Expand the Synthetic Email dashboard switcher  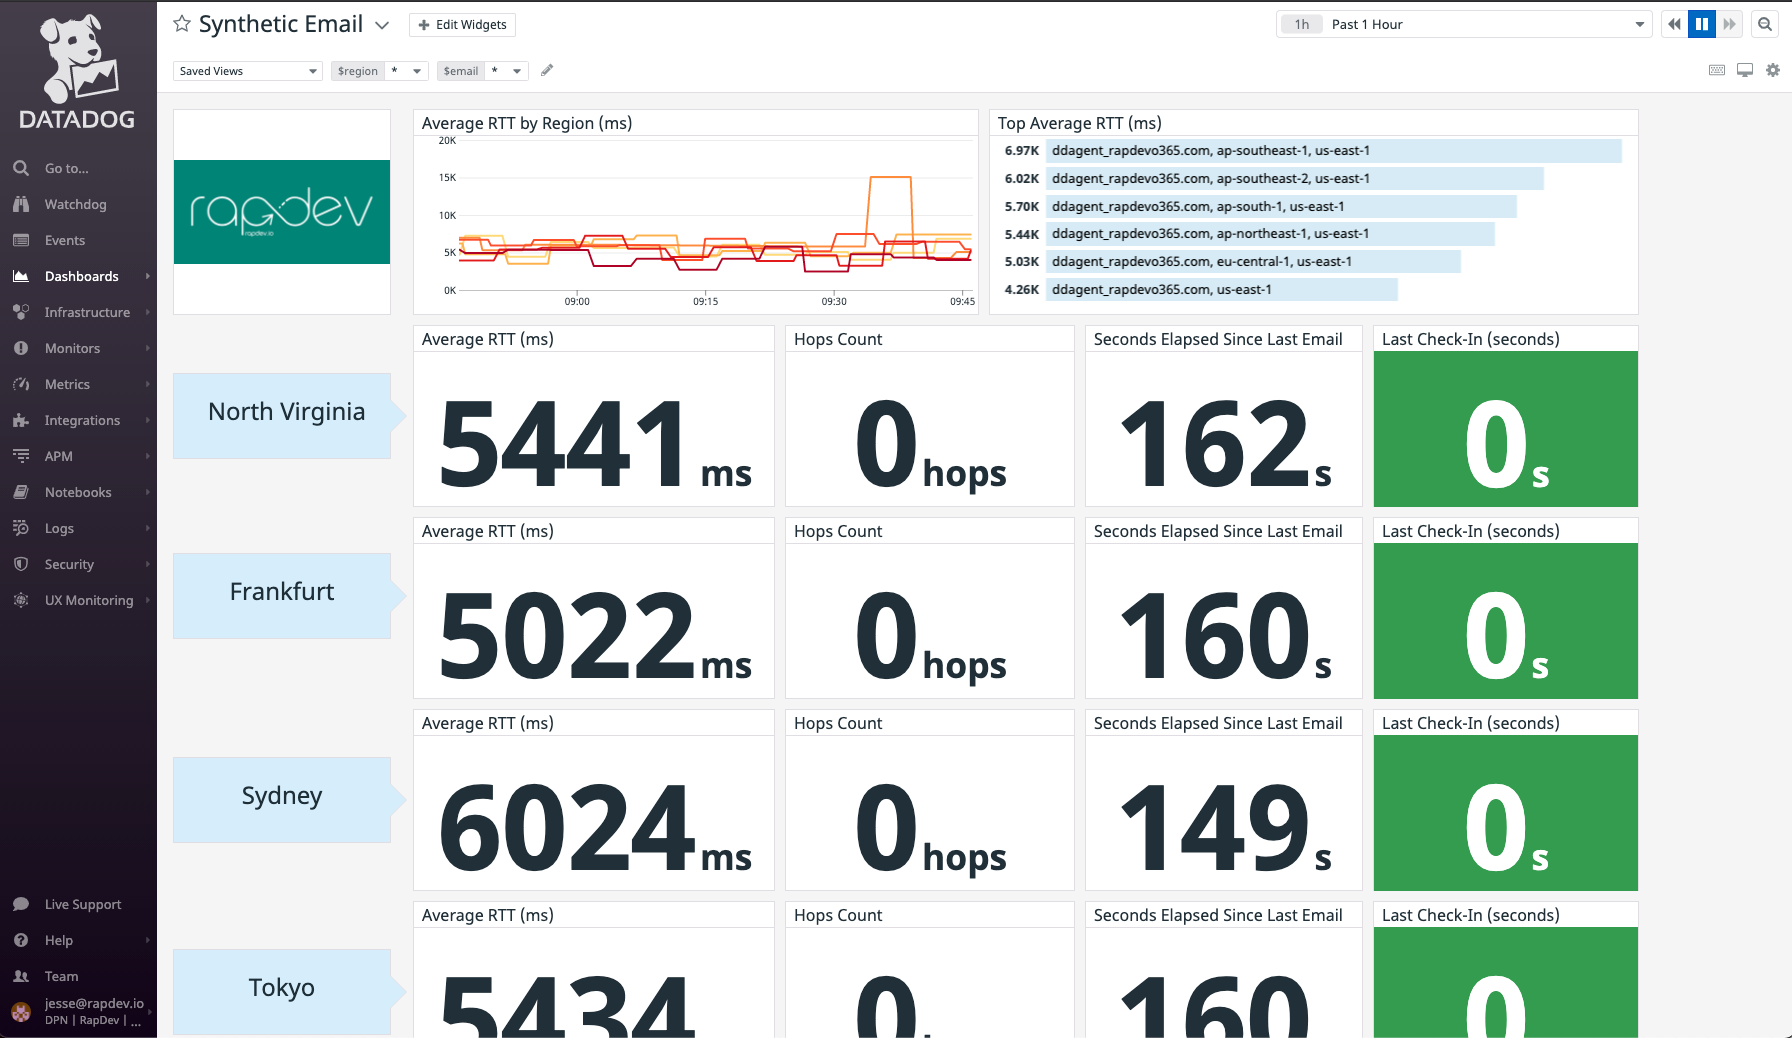(x=382, y=24)
